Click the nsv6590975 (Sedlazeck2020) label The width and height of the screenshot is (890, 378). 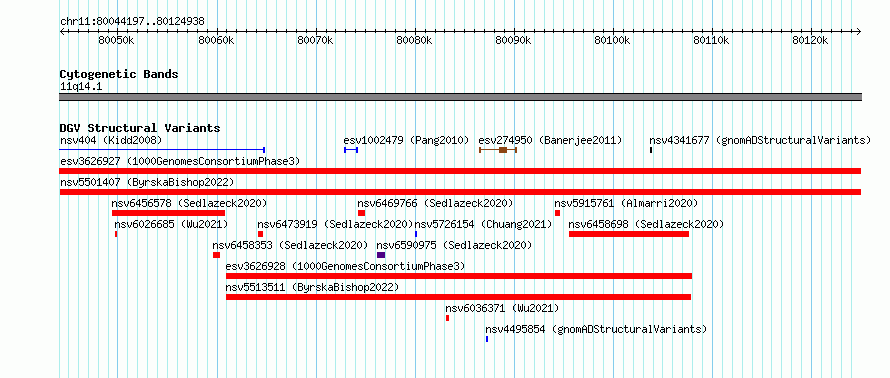[x=455, y=245]
